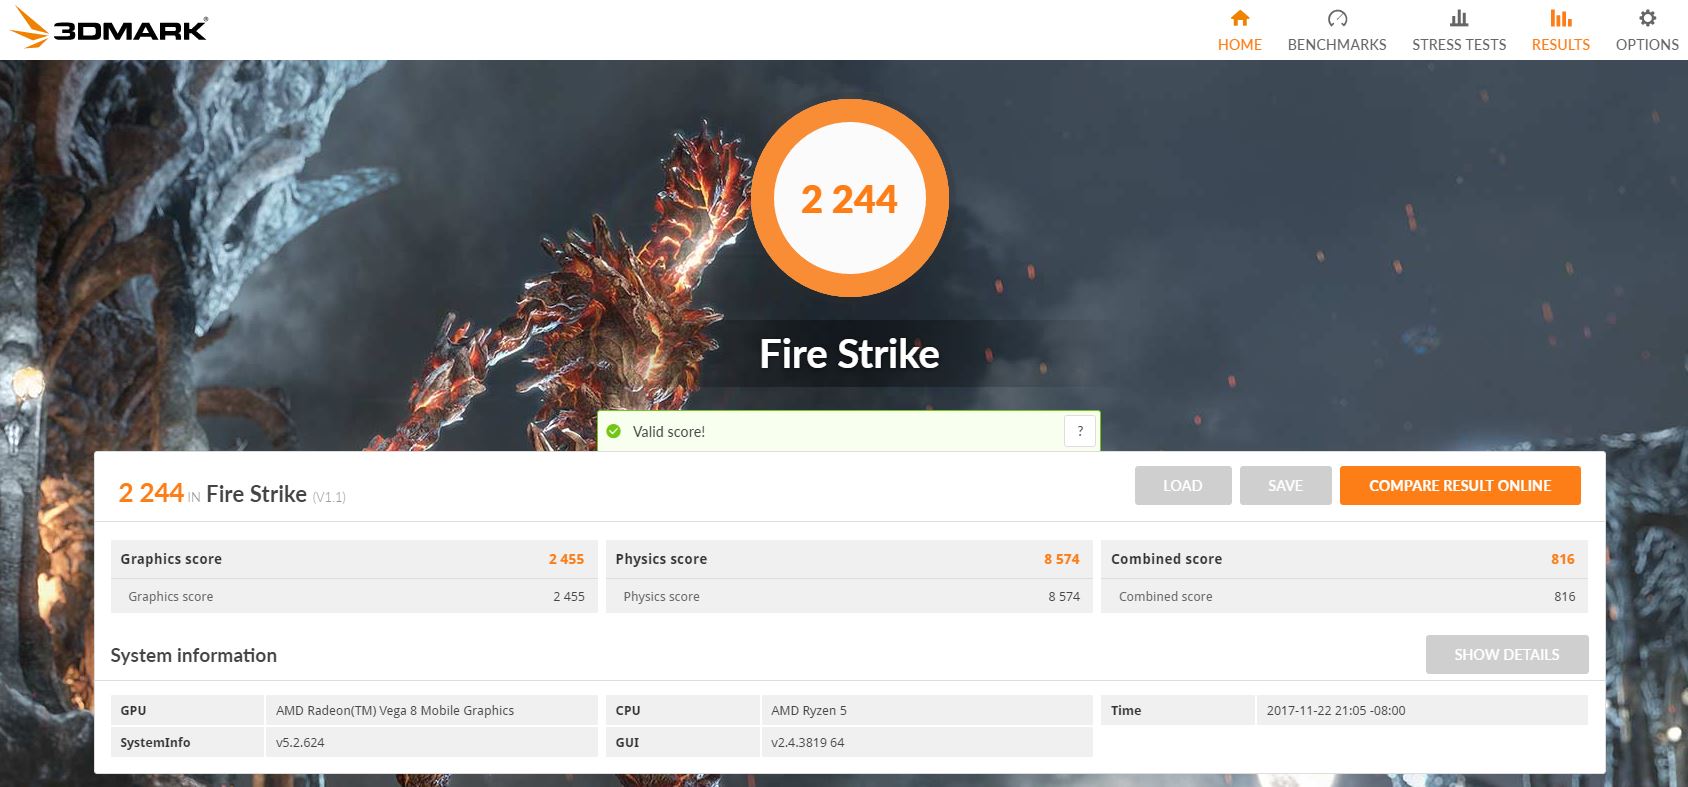Viewport: 1688px width, 787px height.
Task: Expand the Physics score header row
Action: pyautogui.click(x=847, y=559)
